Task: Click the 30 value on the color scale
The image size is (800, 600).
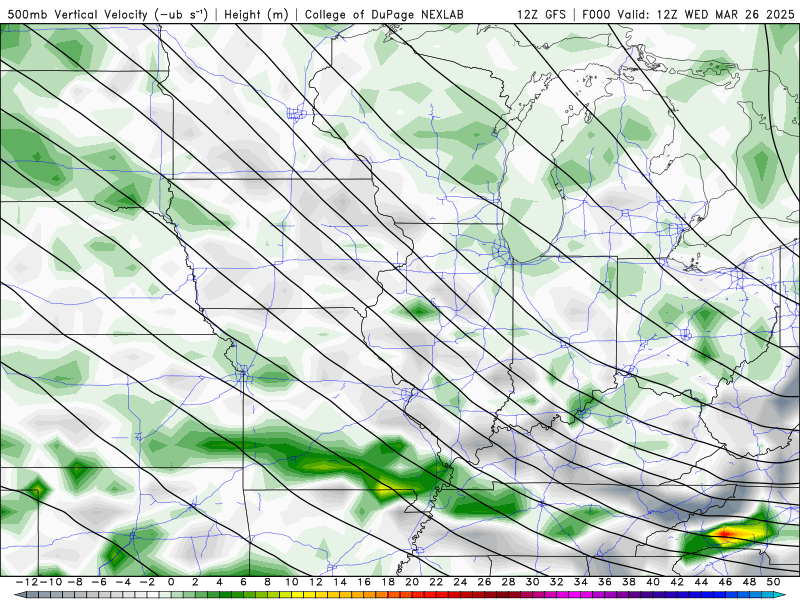Action: point(533,582)
